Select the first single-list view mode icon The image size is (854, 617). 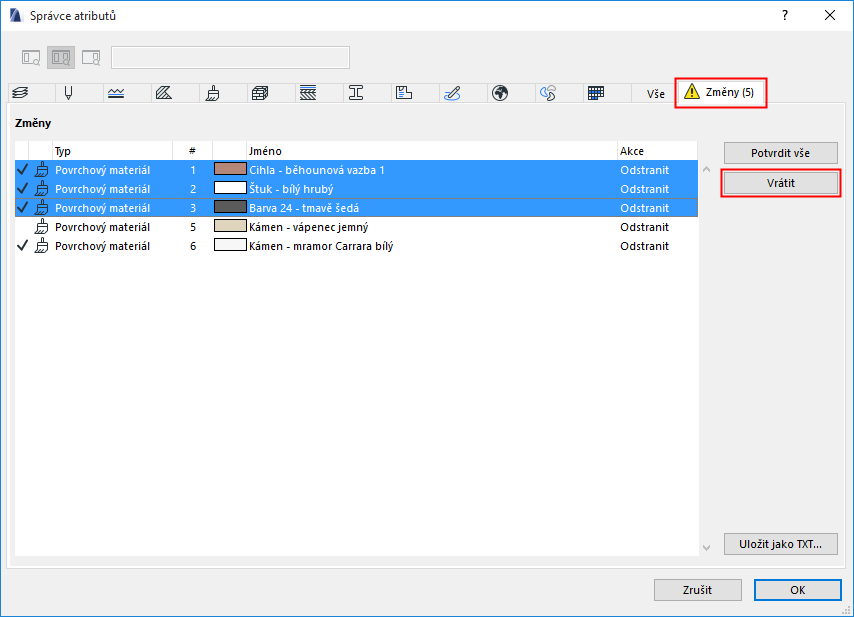31,57
